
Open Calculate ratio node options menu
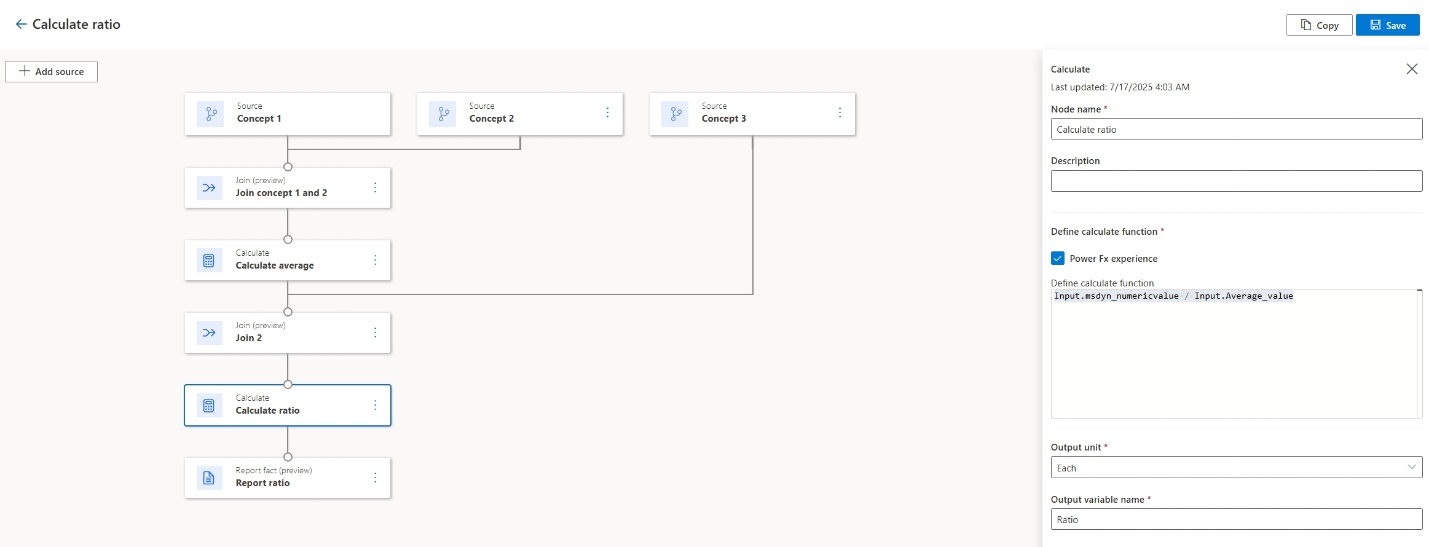coord(375,405)
